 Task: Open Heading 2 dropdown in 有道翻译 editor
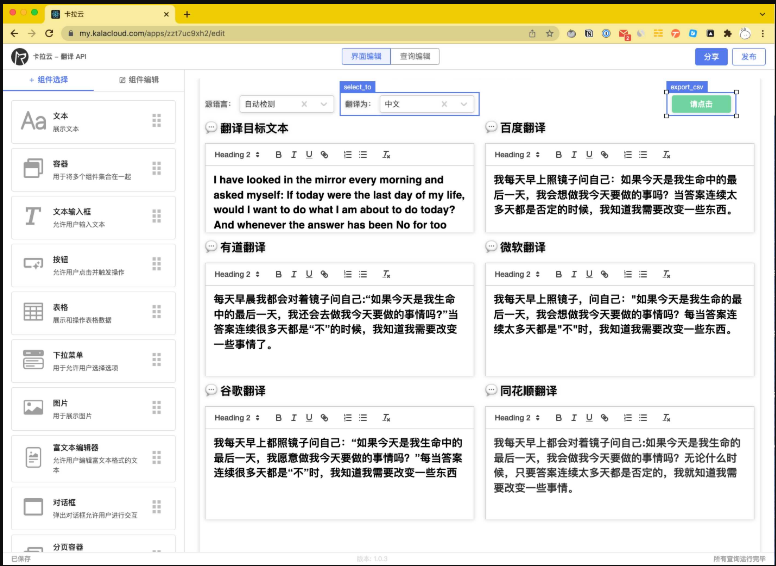coord(237,274)
